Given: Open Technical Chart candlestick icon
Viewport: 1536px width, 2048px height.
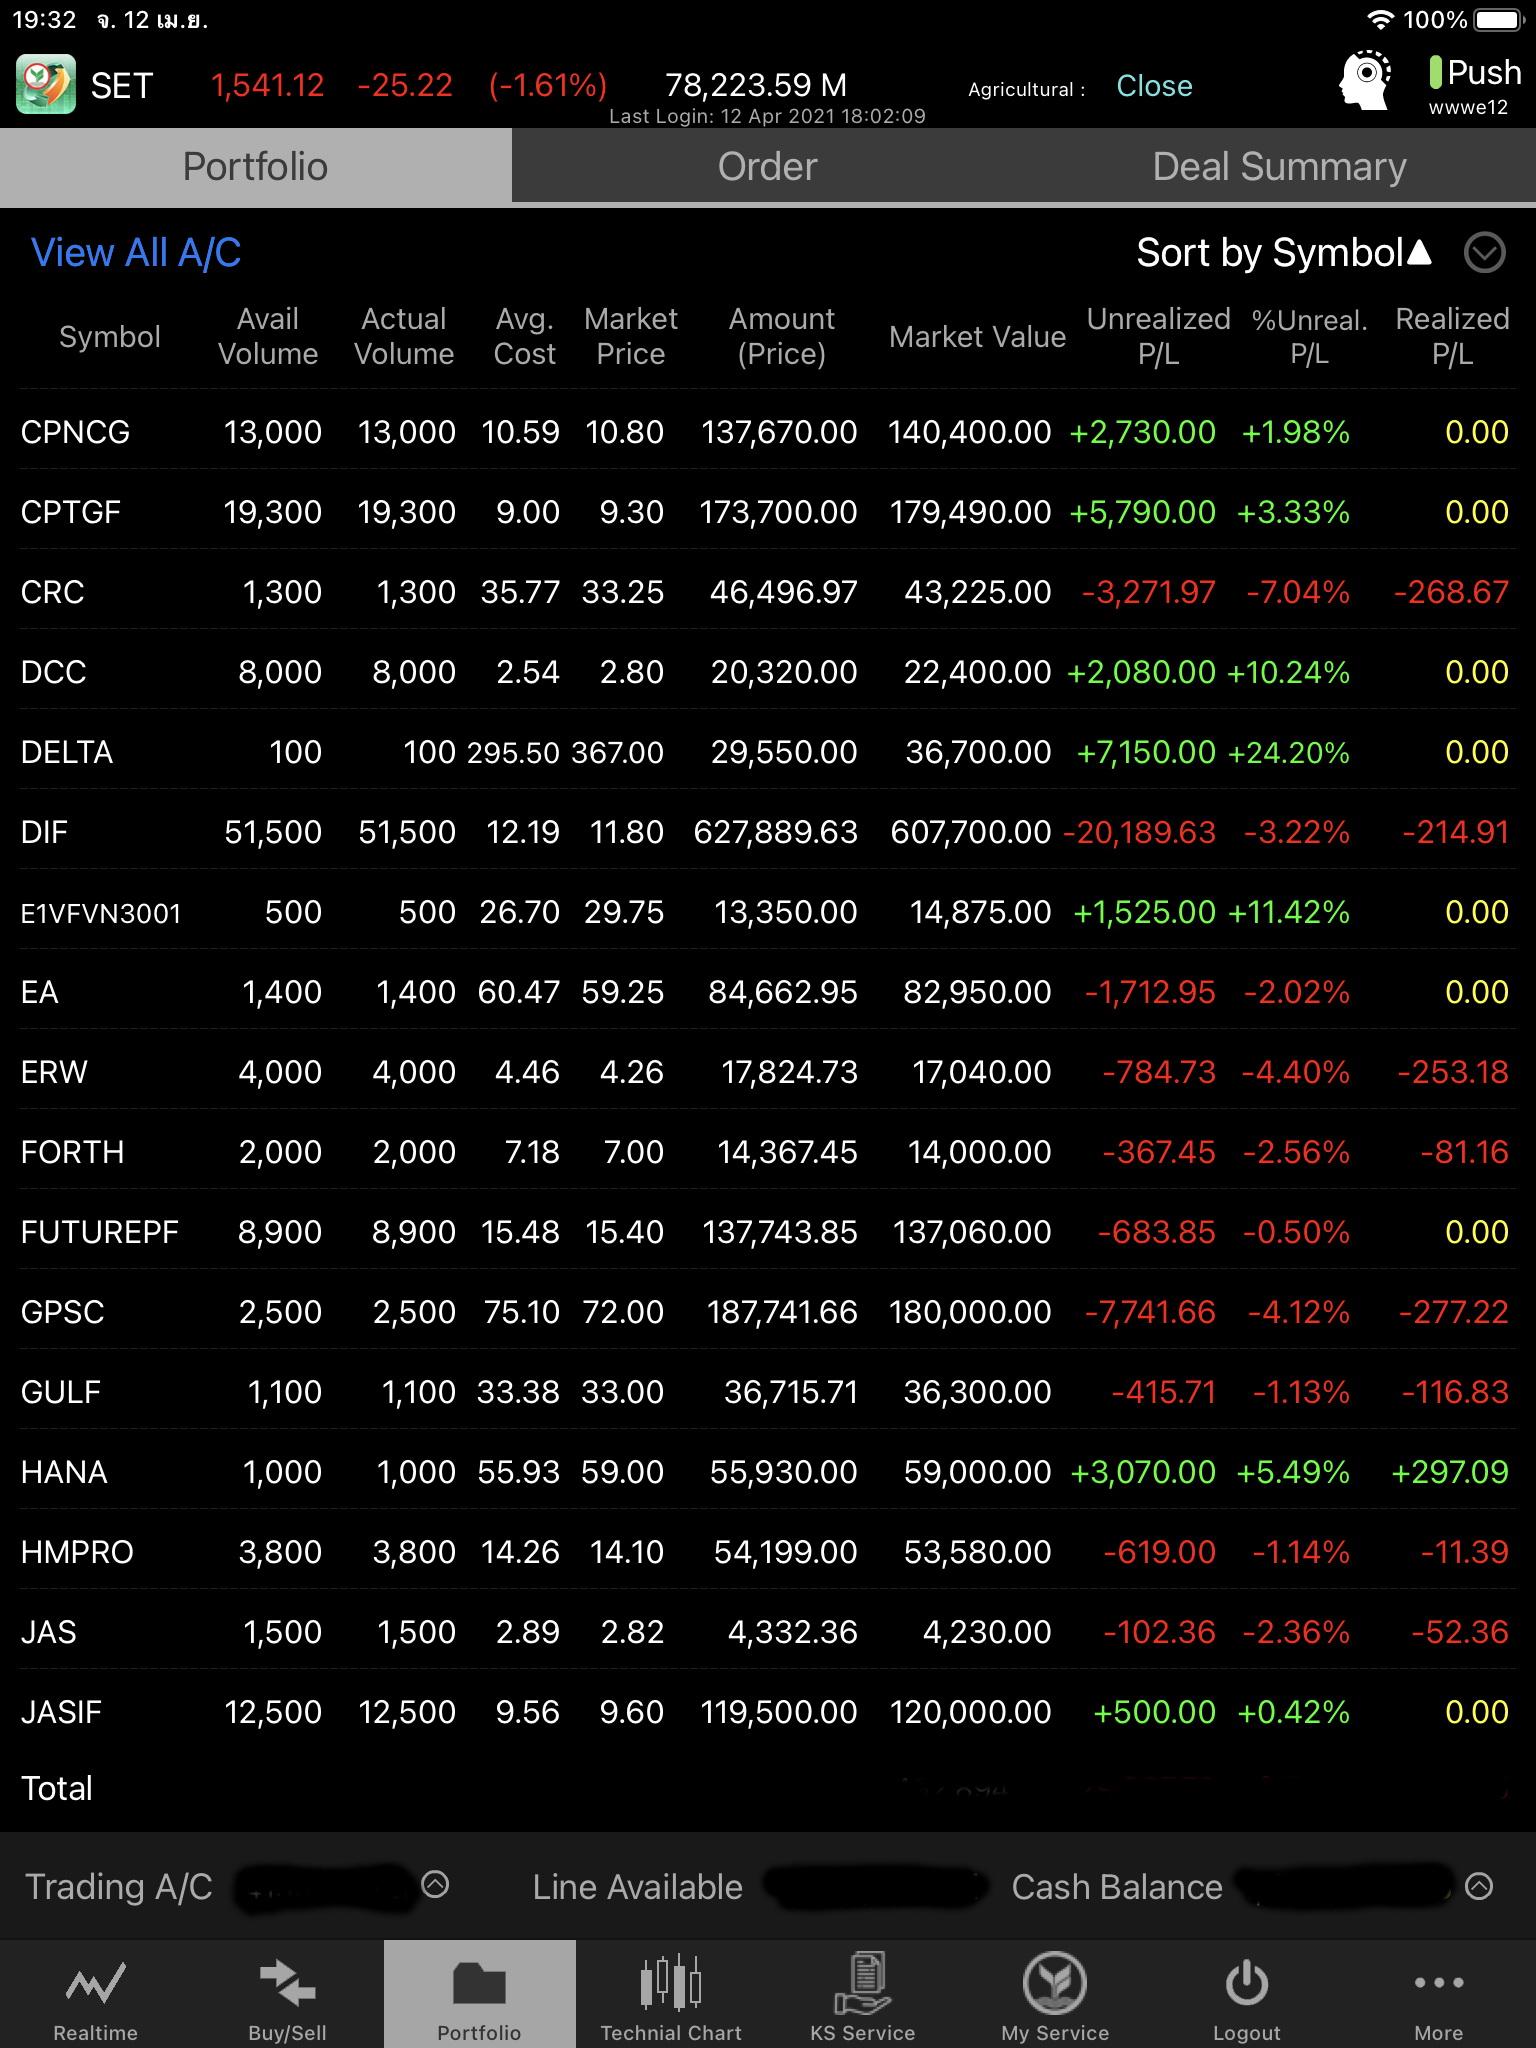Looking at the screenshot, I should coord(671,1982).
